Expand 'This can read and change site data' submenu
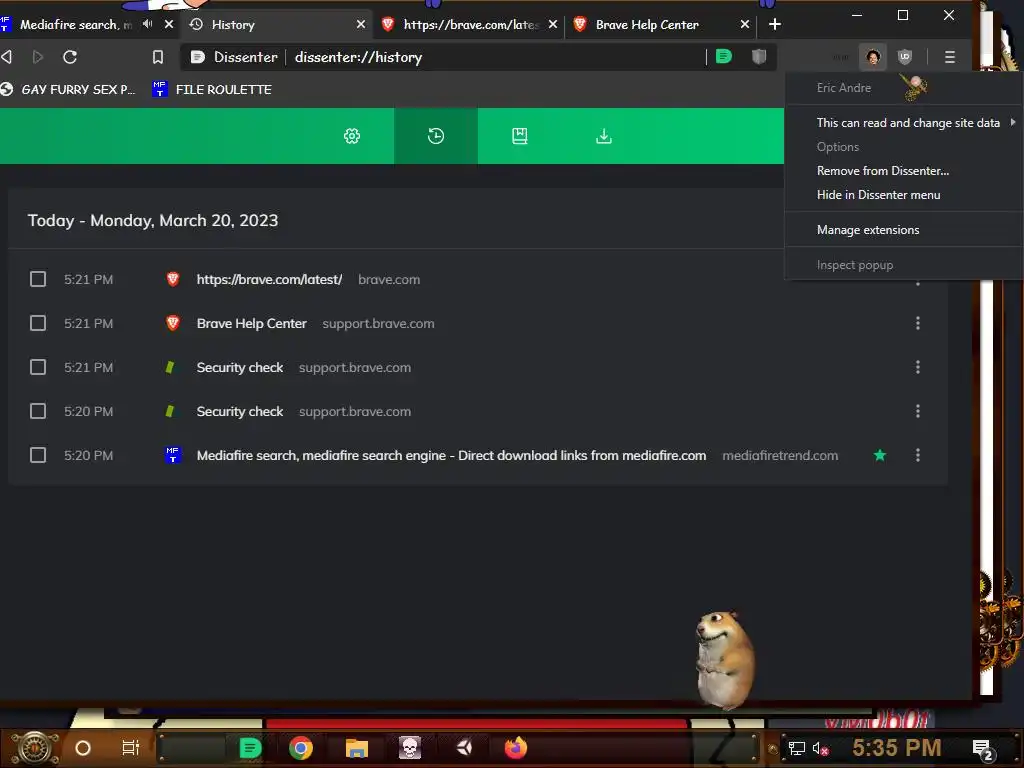Screen dimensions: 1024x768 904,123
